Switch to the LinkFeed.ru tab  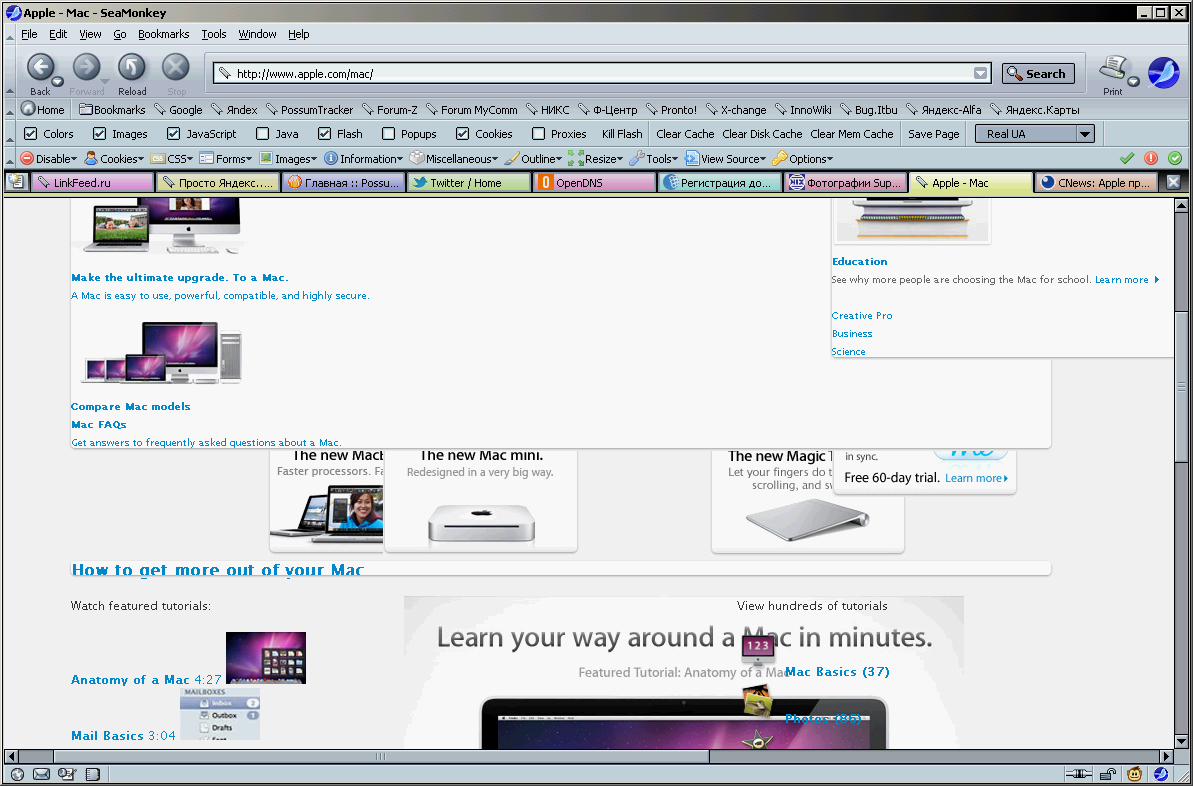92,183
